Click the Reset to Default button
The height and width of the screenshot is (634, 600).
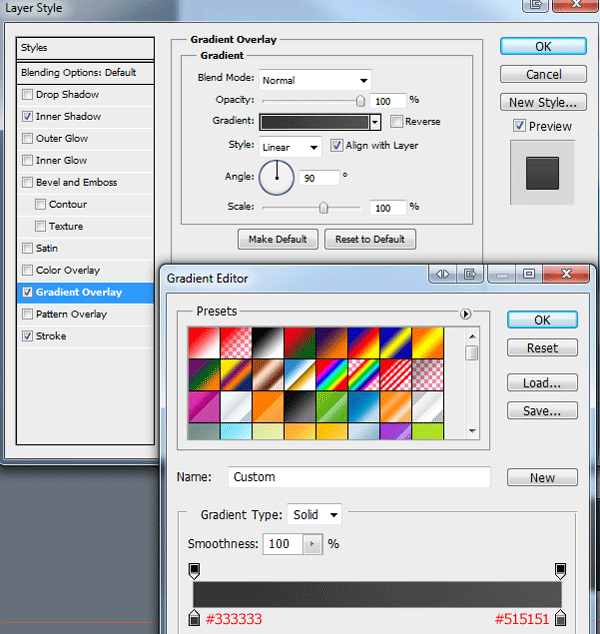coord(370,239)
